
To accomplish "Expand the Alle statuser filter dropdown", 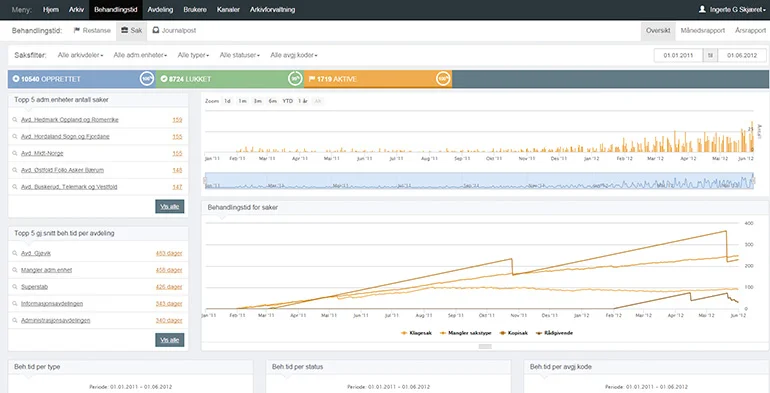I will pos(240,56).
